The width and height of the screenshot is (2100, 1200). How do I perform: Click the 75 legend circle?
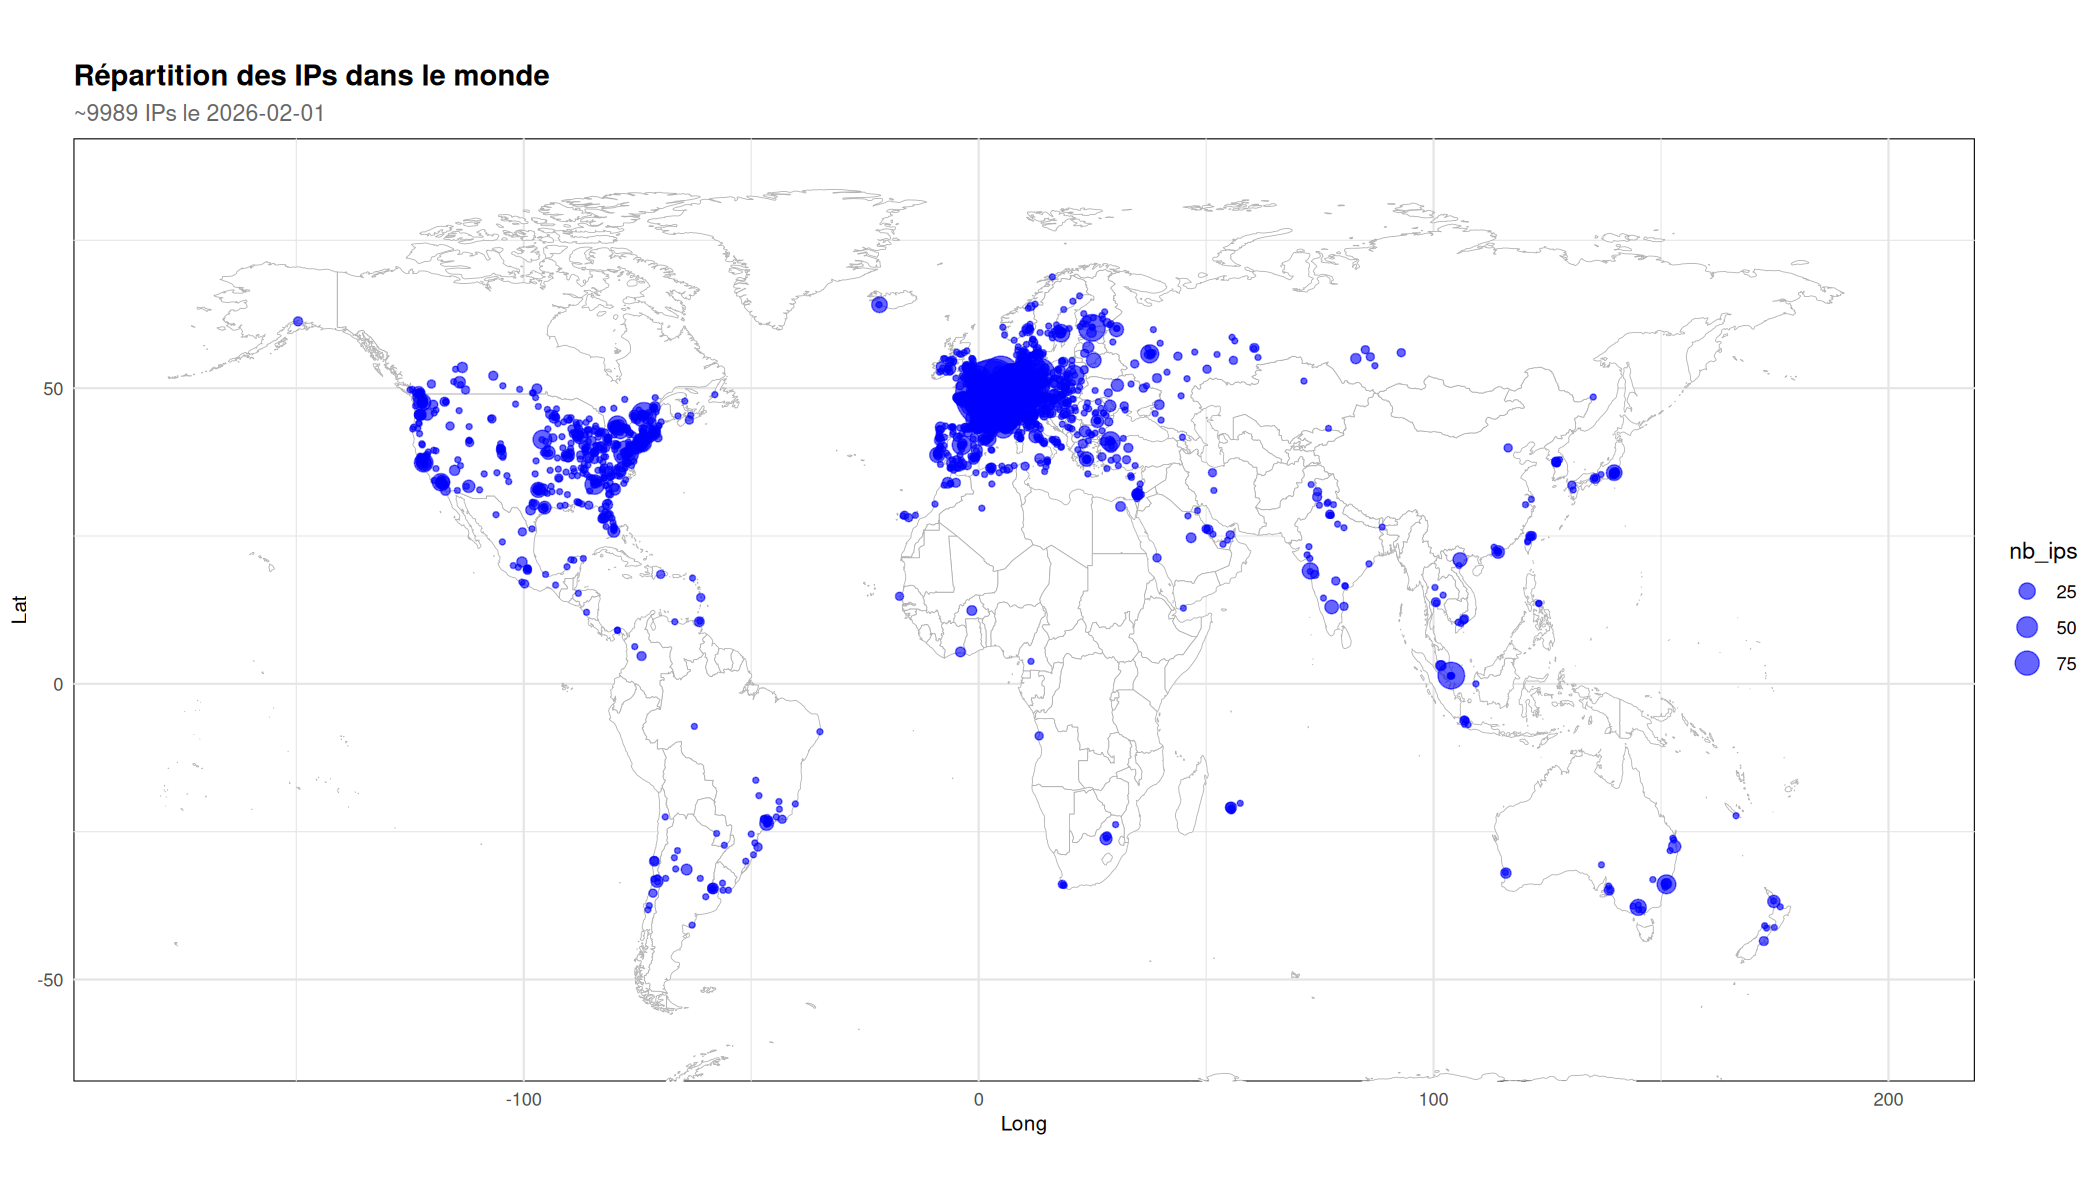[x=2027, y=664]
